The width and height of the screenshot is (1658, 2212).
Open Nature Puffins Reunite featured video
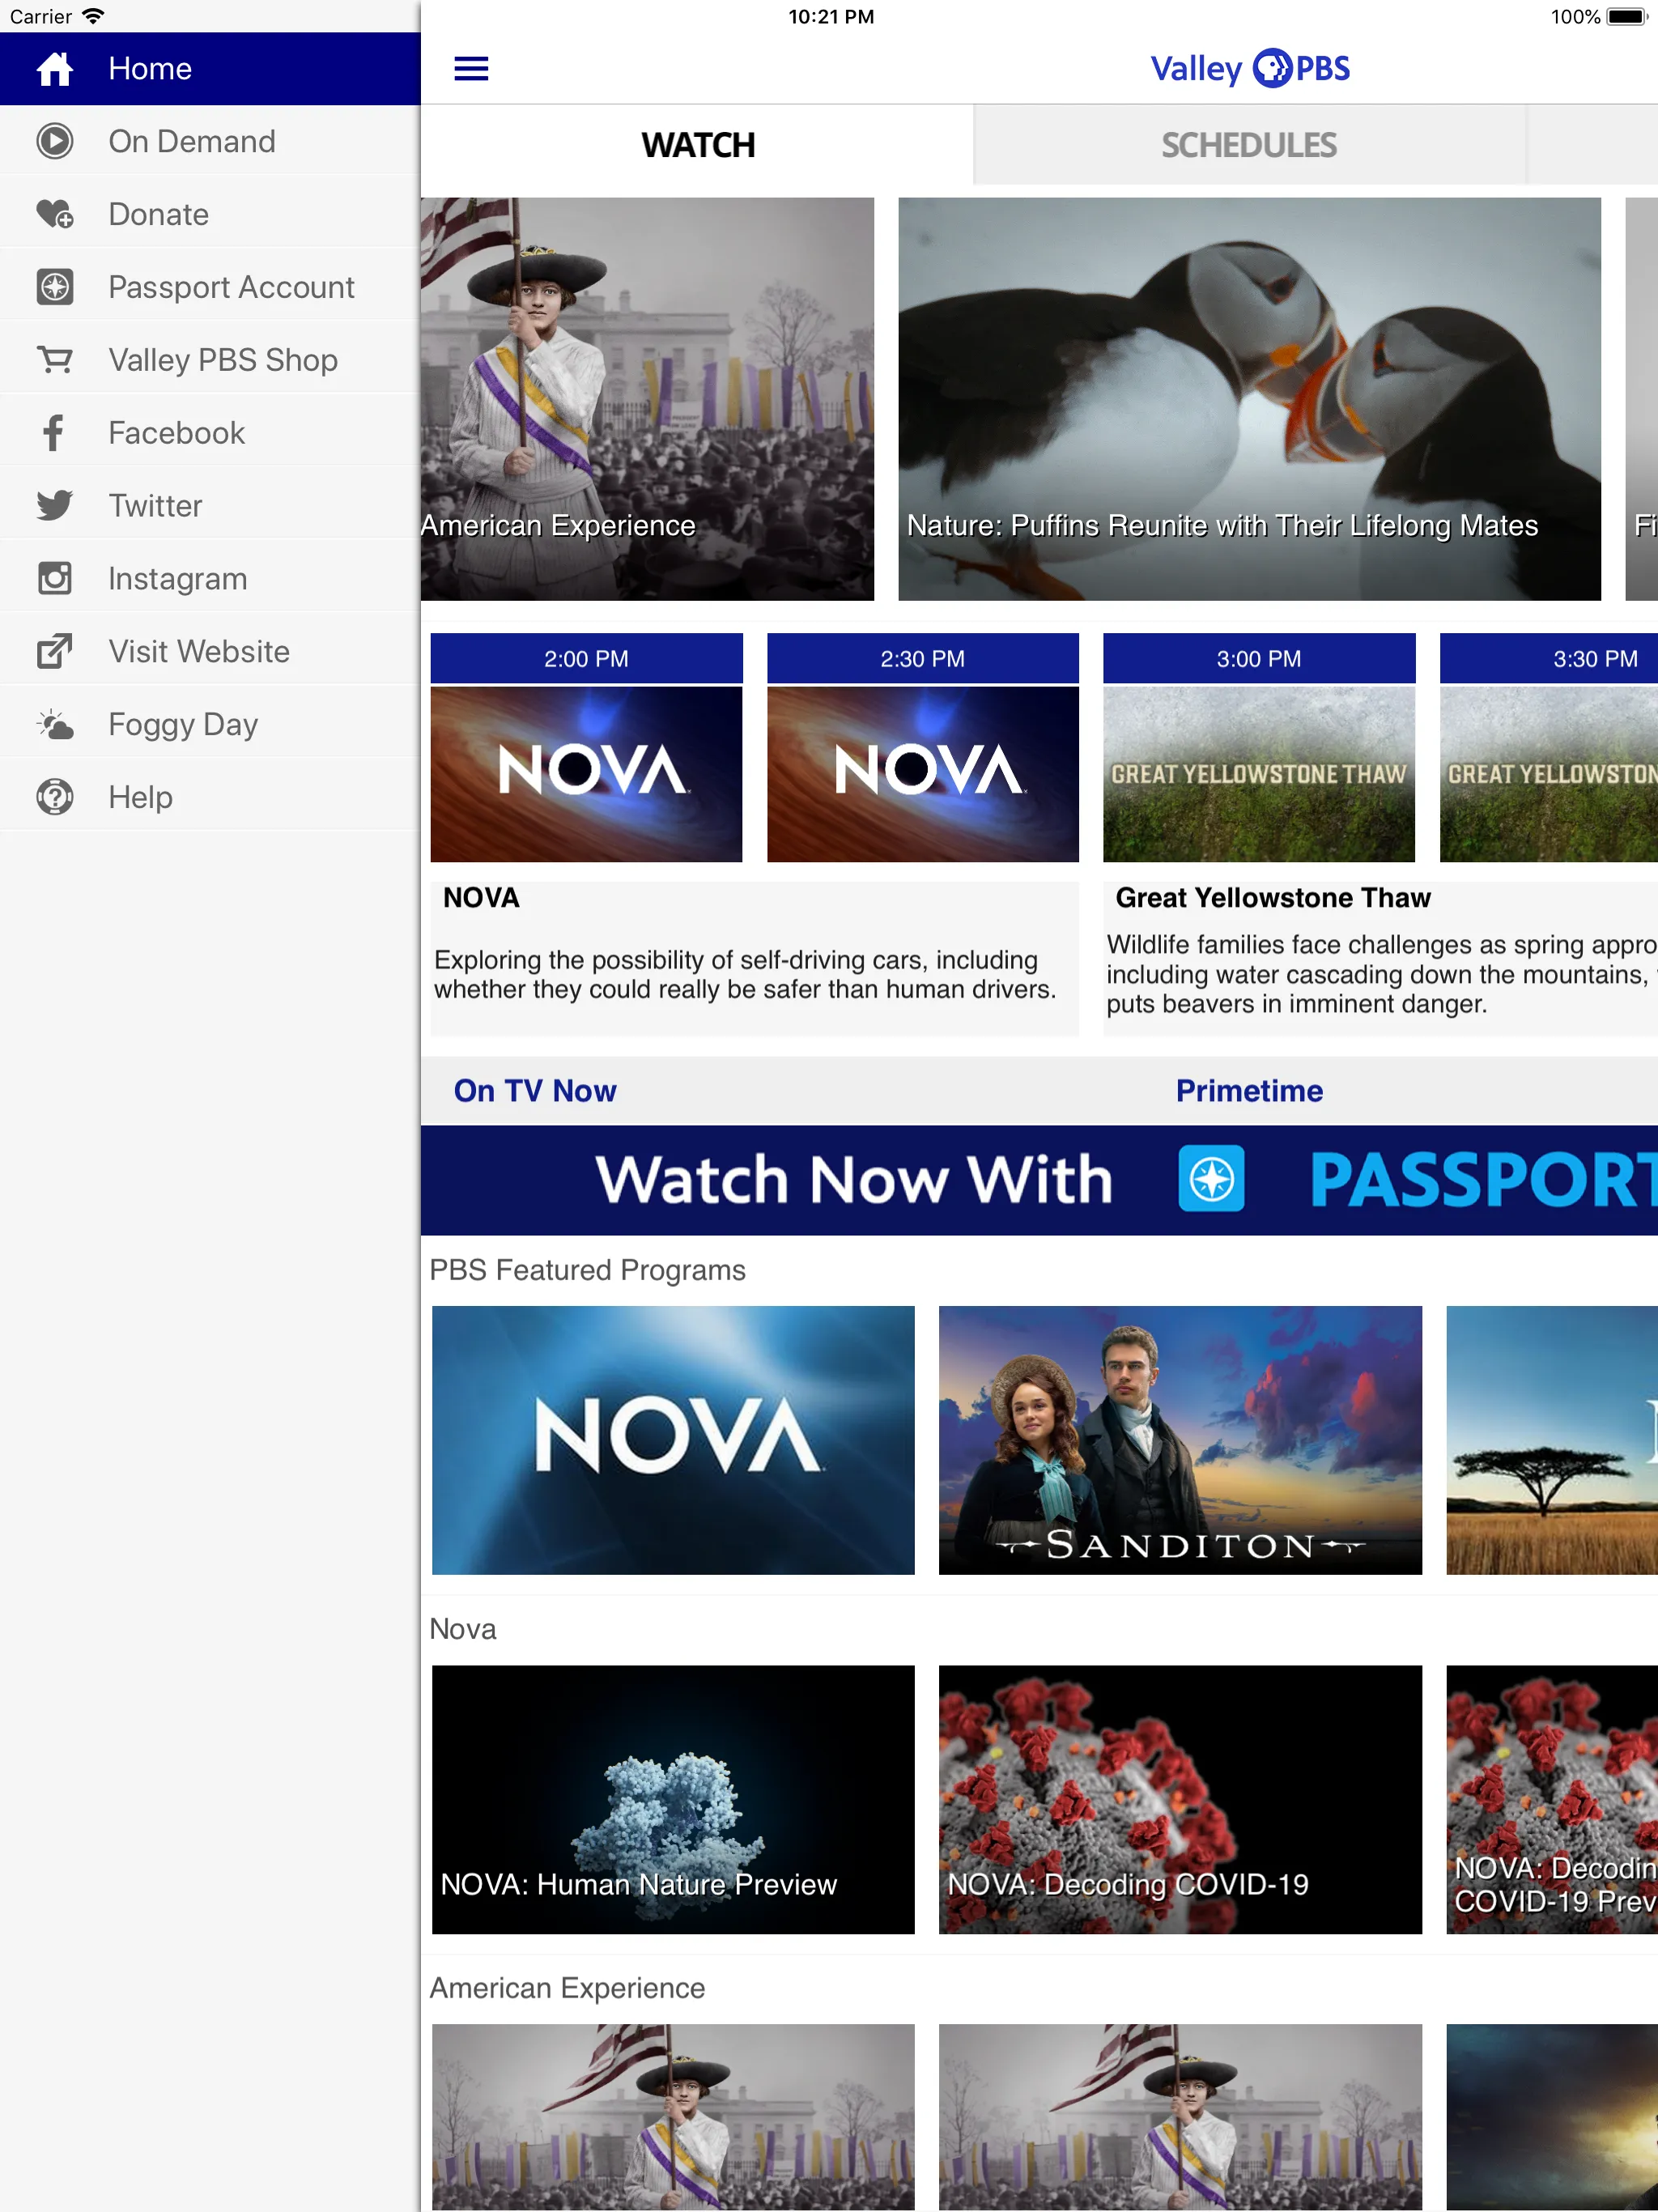click(1249, 399)
